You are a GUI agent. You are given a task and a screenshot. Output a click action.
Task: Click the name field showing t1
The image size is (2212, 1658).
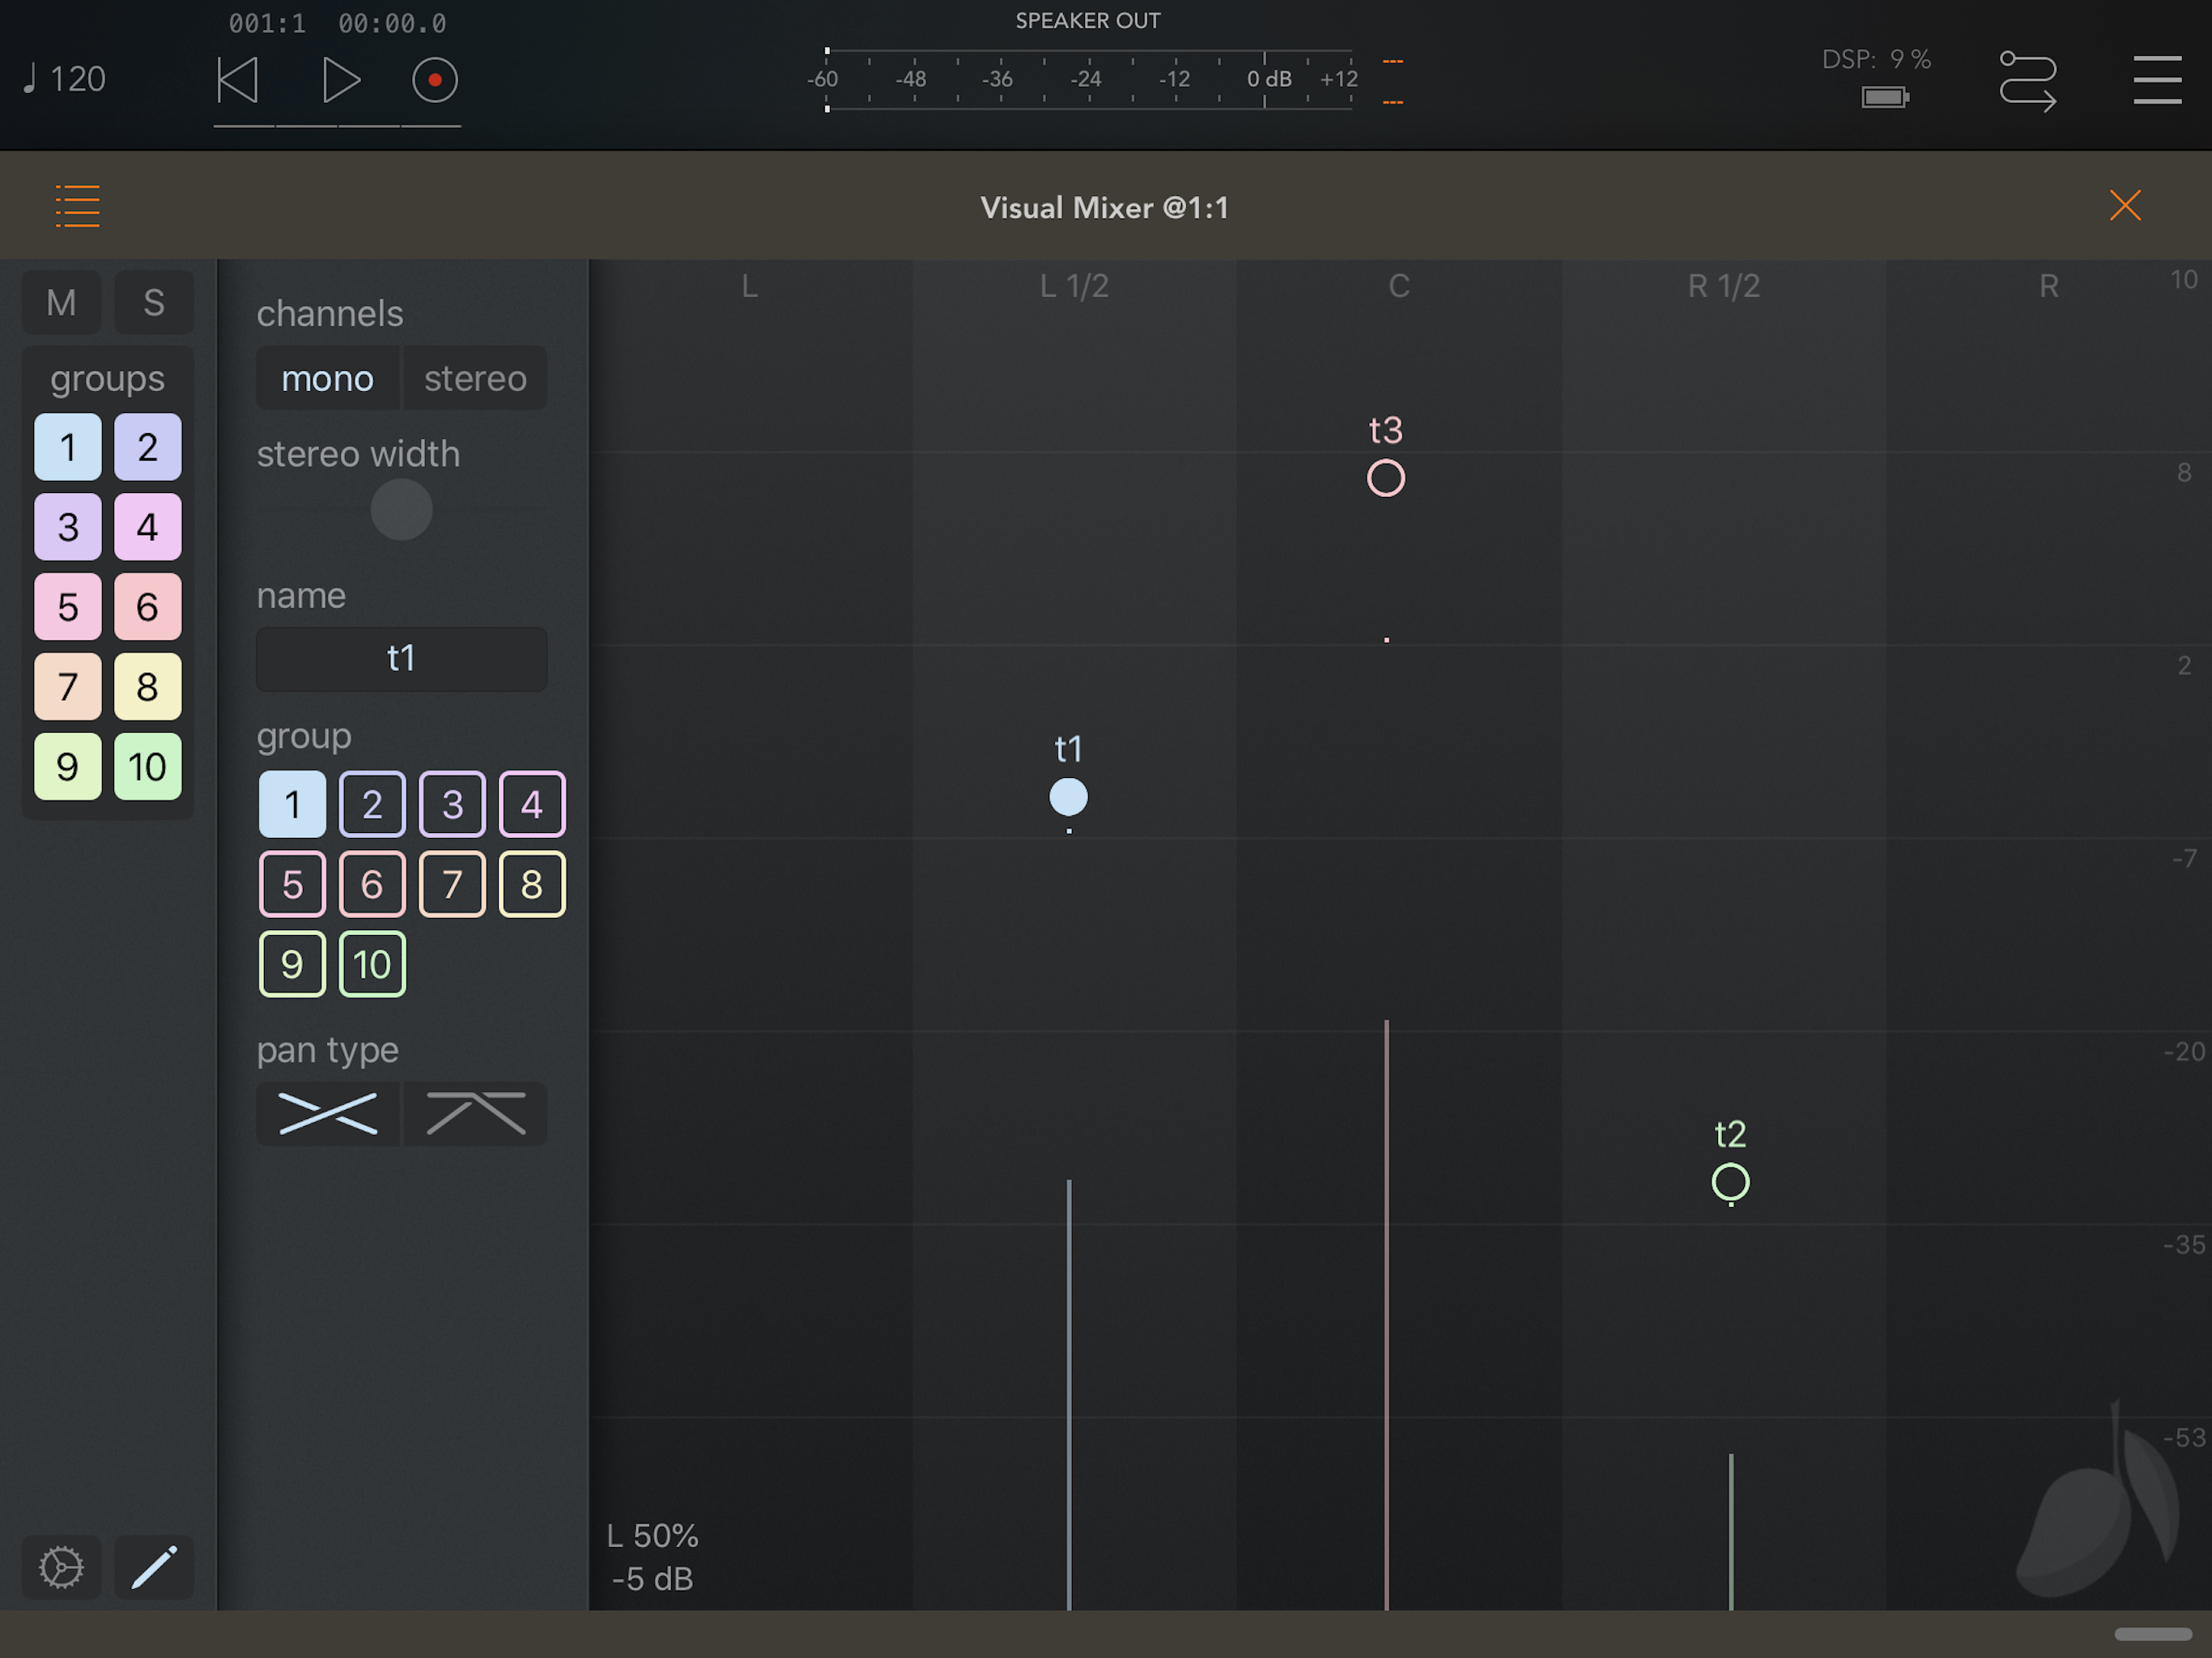point(401,658)
